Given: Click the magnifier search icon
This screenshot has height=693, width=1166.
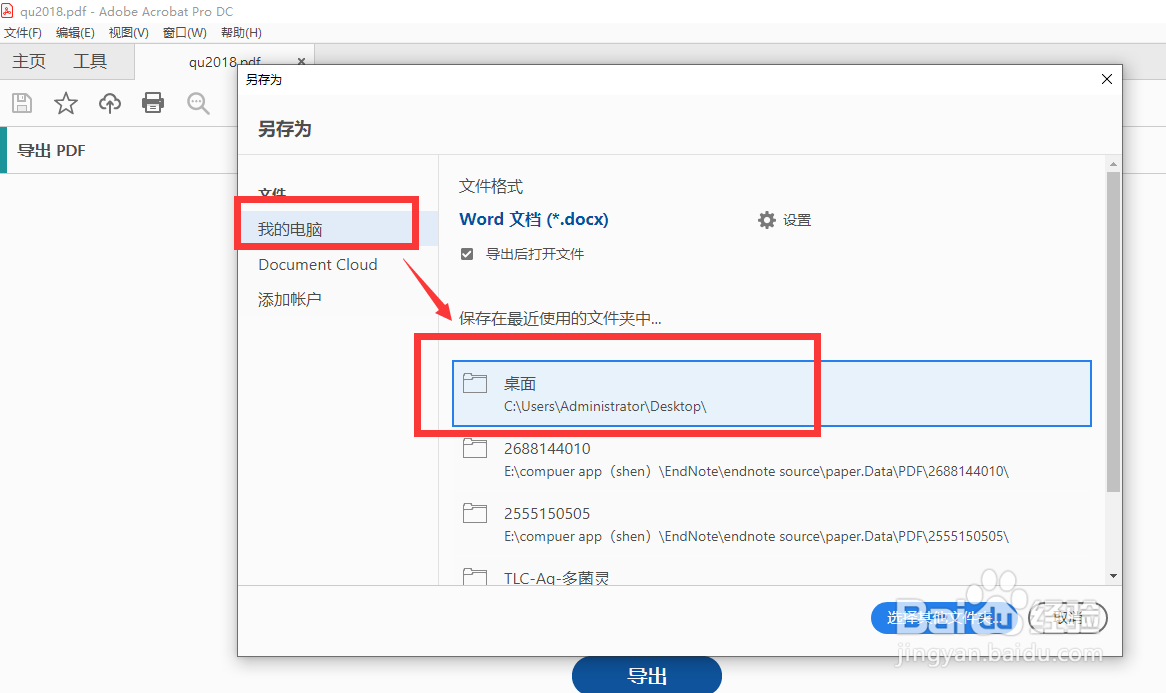Looking at the screenshot, I should click(x=198, y=103).
